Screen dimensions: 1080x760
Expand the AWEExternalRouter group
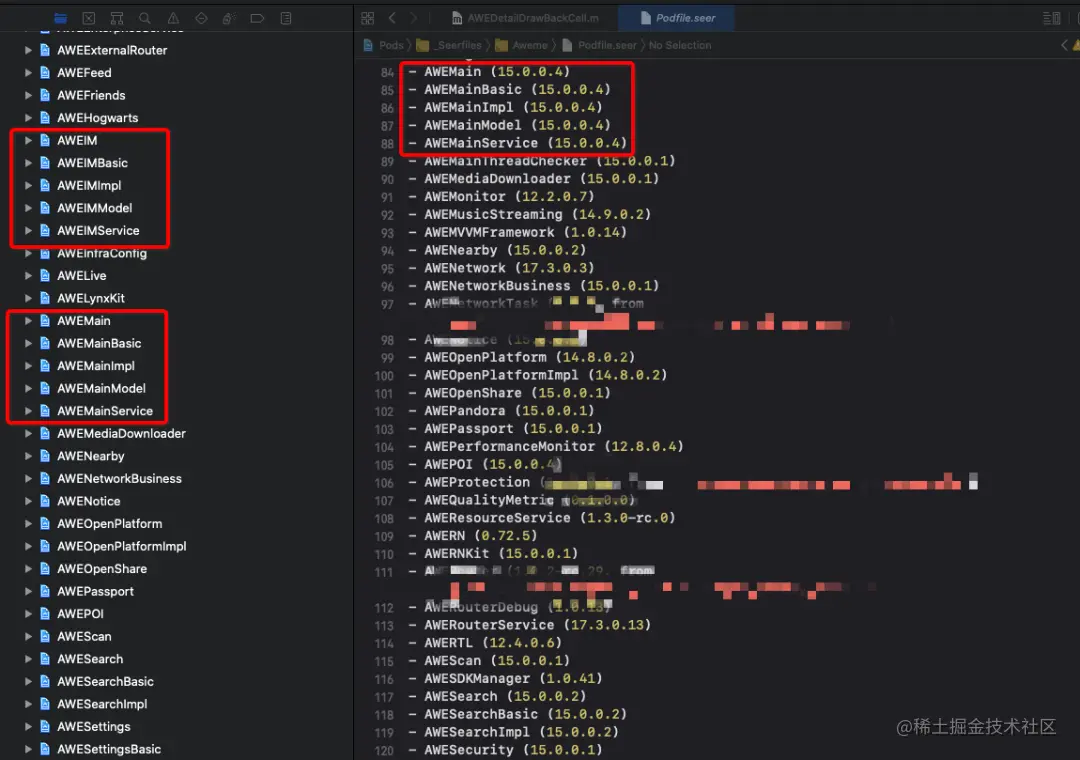pyautogui.click(x=28, y=50)
